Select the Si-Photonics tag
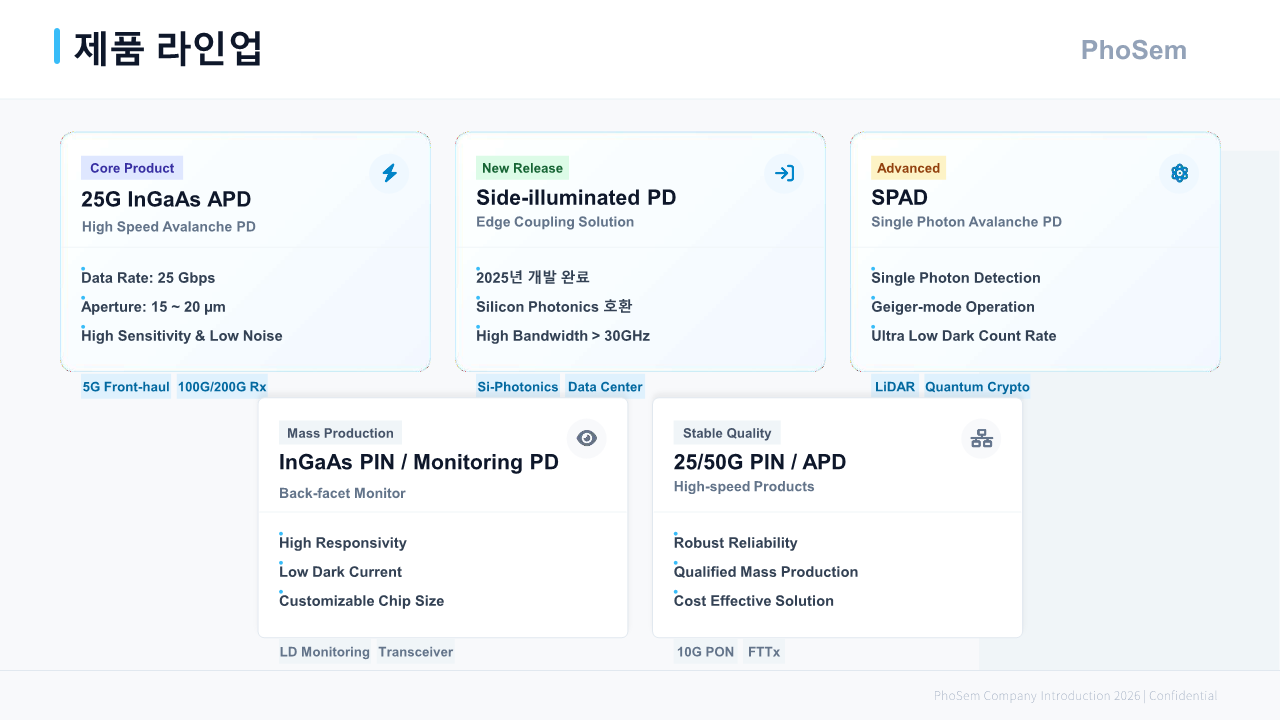This screenshot has width=1280, height=720. click(x=517, y=387)
